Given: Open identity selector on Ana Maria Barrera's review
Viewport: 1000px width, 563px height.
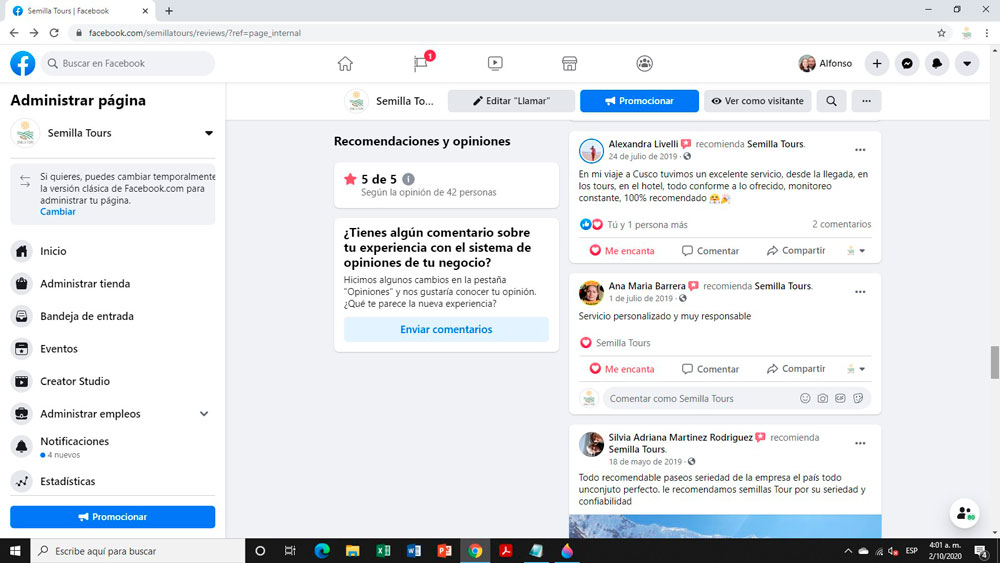Looking at the screenshot, I should 856,369.
